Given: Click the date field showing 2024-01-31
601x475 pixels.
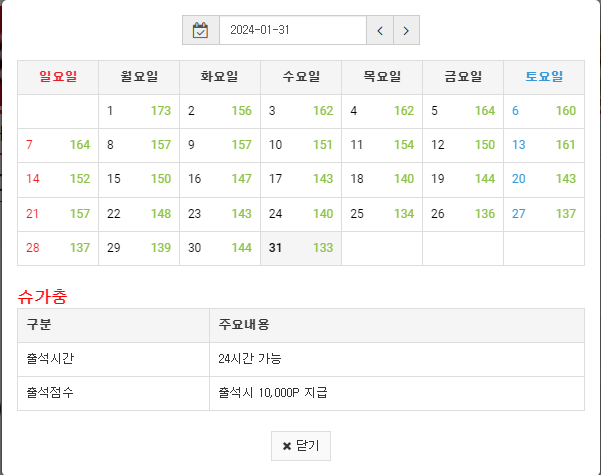Looking at the screenshot, I should pyautogui.click(x=293, y=30).
